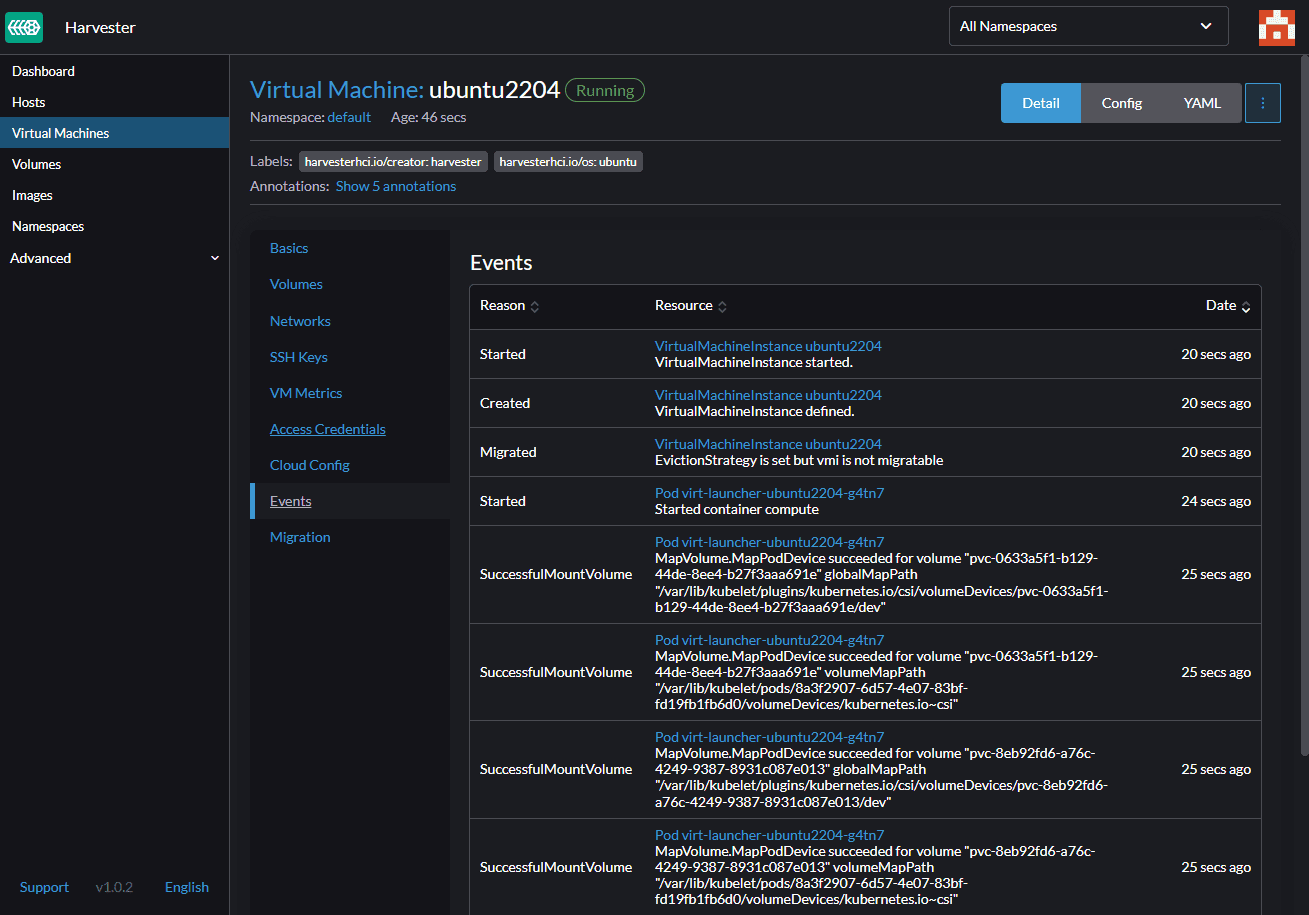Show 5 annotations
This screenshot has width=1309, height=915.
pos(395,186)
